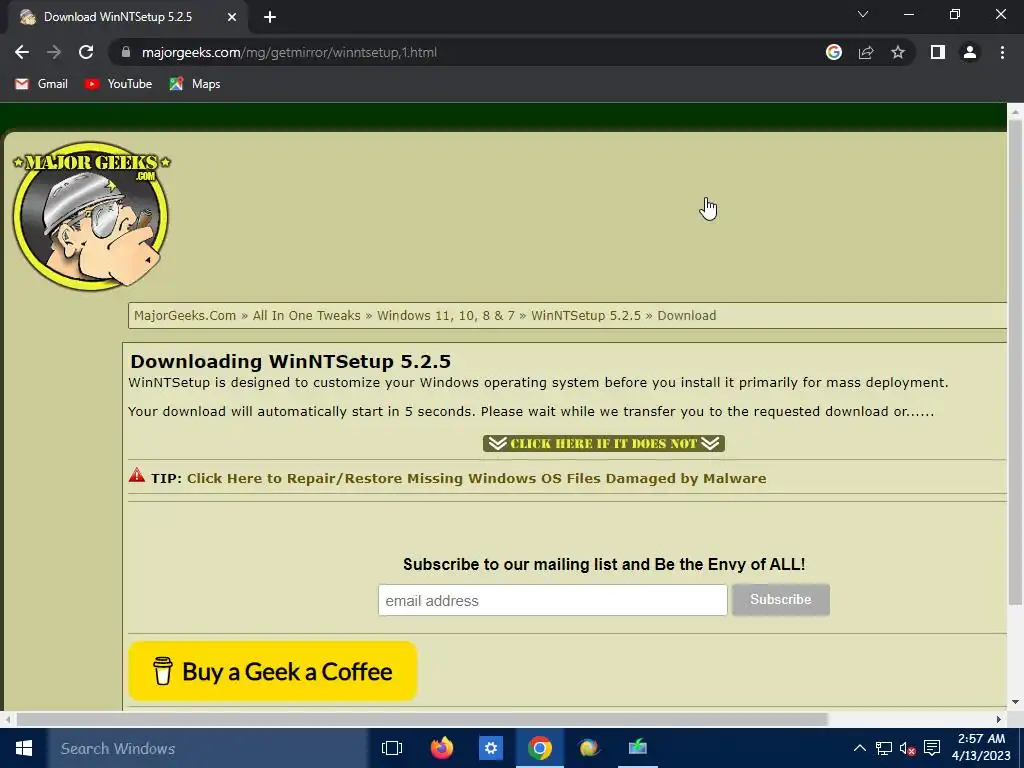Screen dimensions: 1024x768
Task: Click Buy a Geek a Coffee
Action: [272, 671]
